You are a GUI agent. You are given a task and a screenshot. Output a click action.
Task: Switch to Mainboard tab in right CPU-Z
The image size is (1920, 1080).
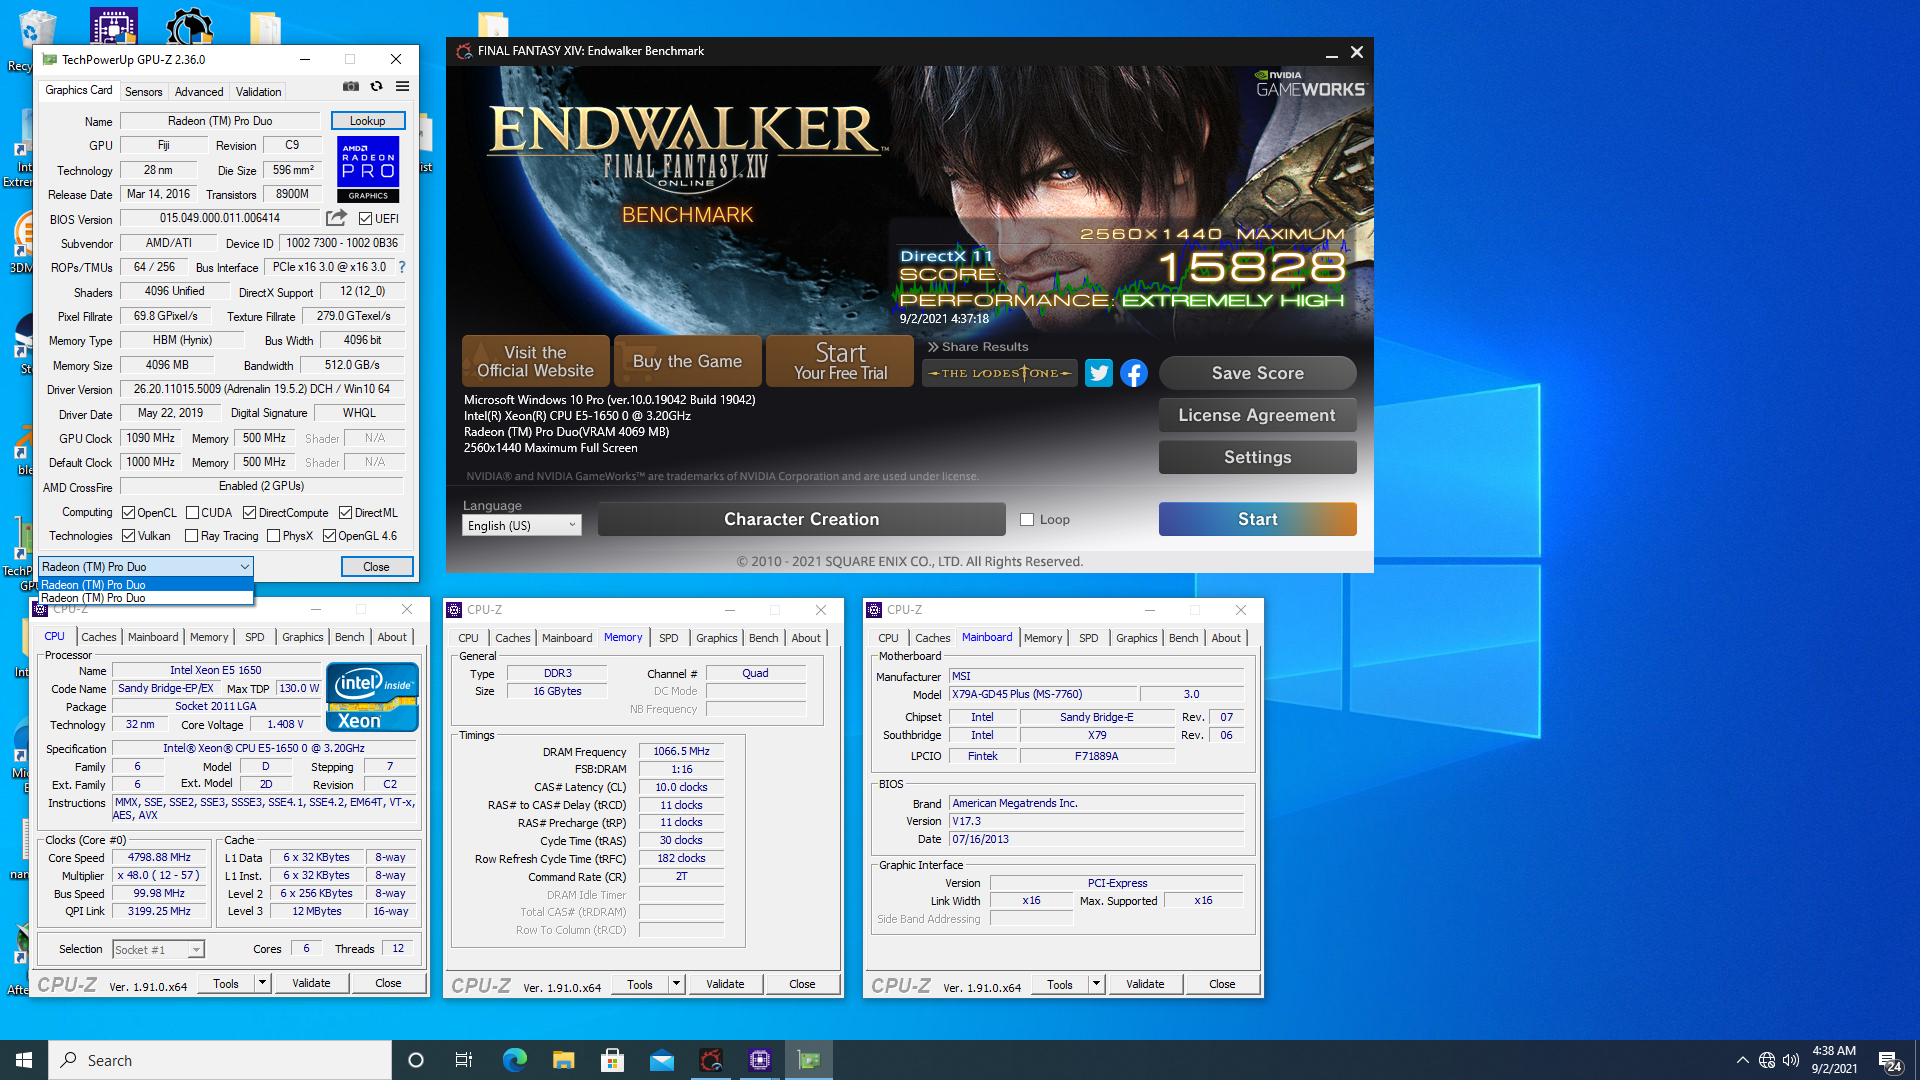click(986, 637)
